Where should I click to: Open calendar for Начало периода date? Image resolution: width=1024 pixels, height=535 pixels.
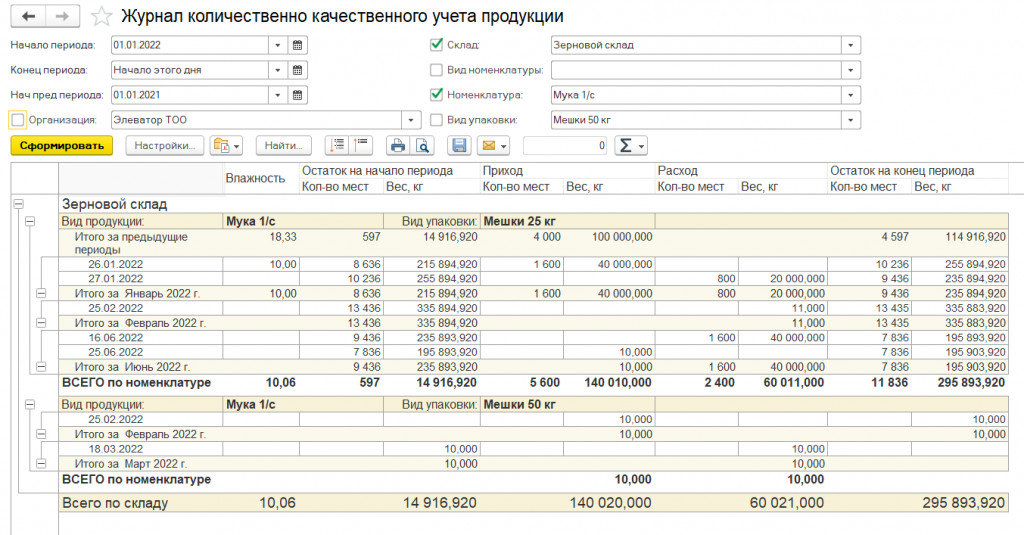(297, 45)
